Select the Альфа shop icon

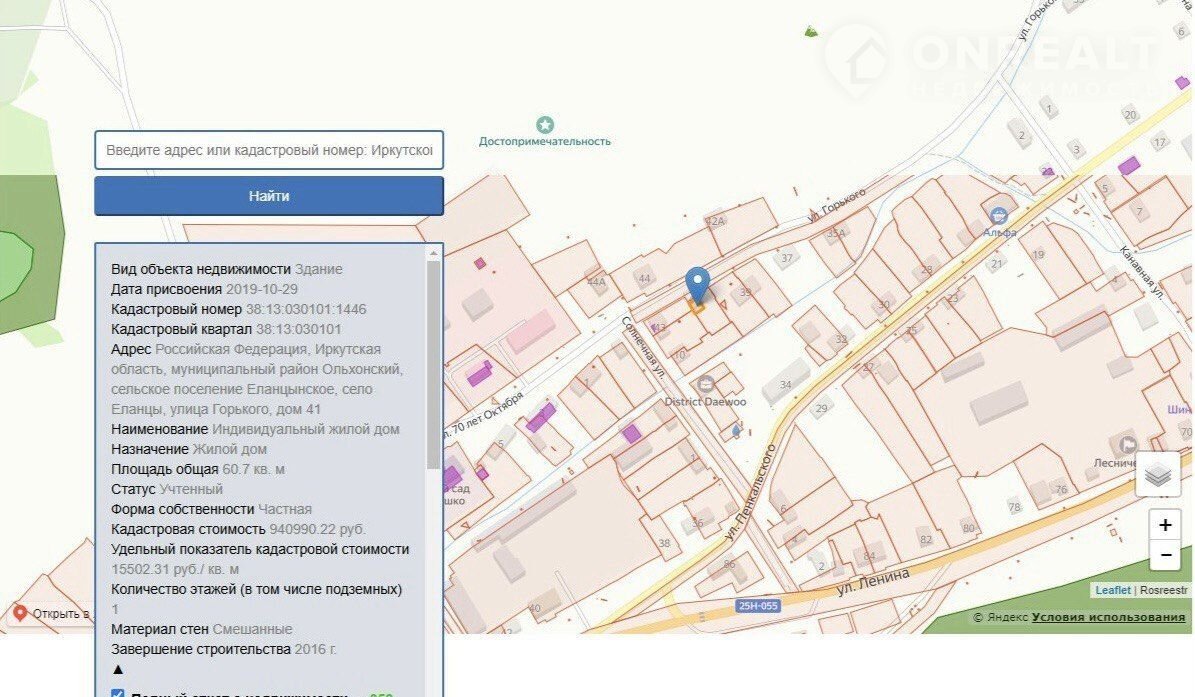tap(998, 215)
